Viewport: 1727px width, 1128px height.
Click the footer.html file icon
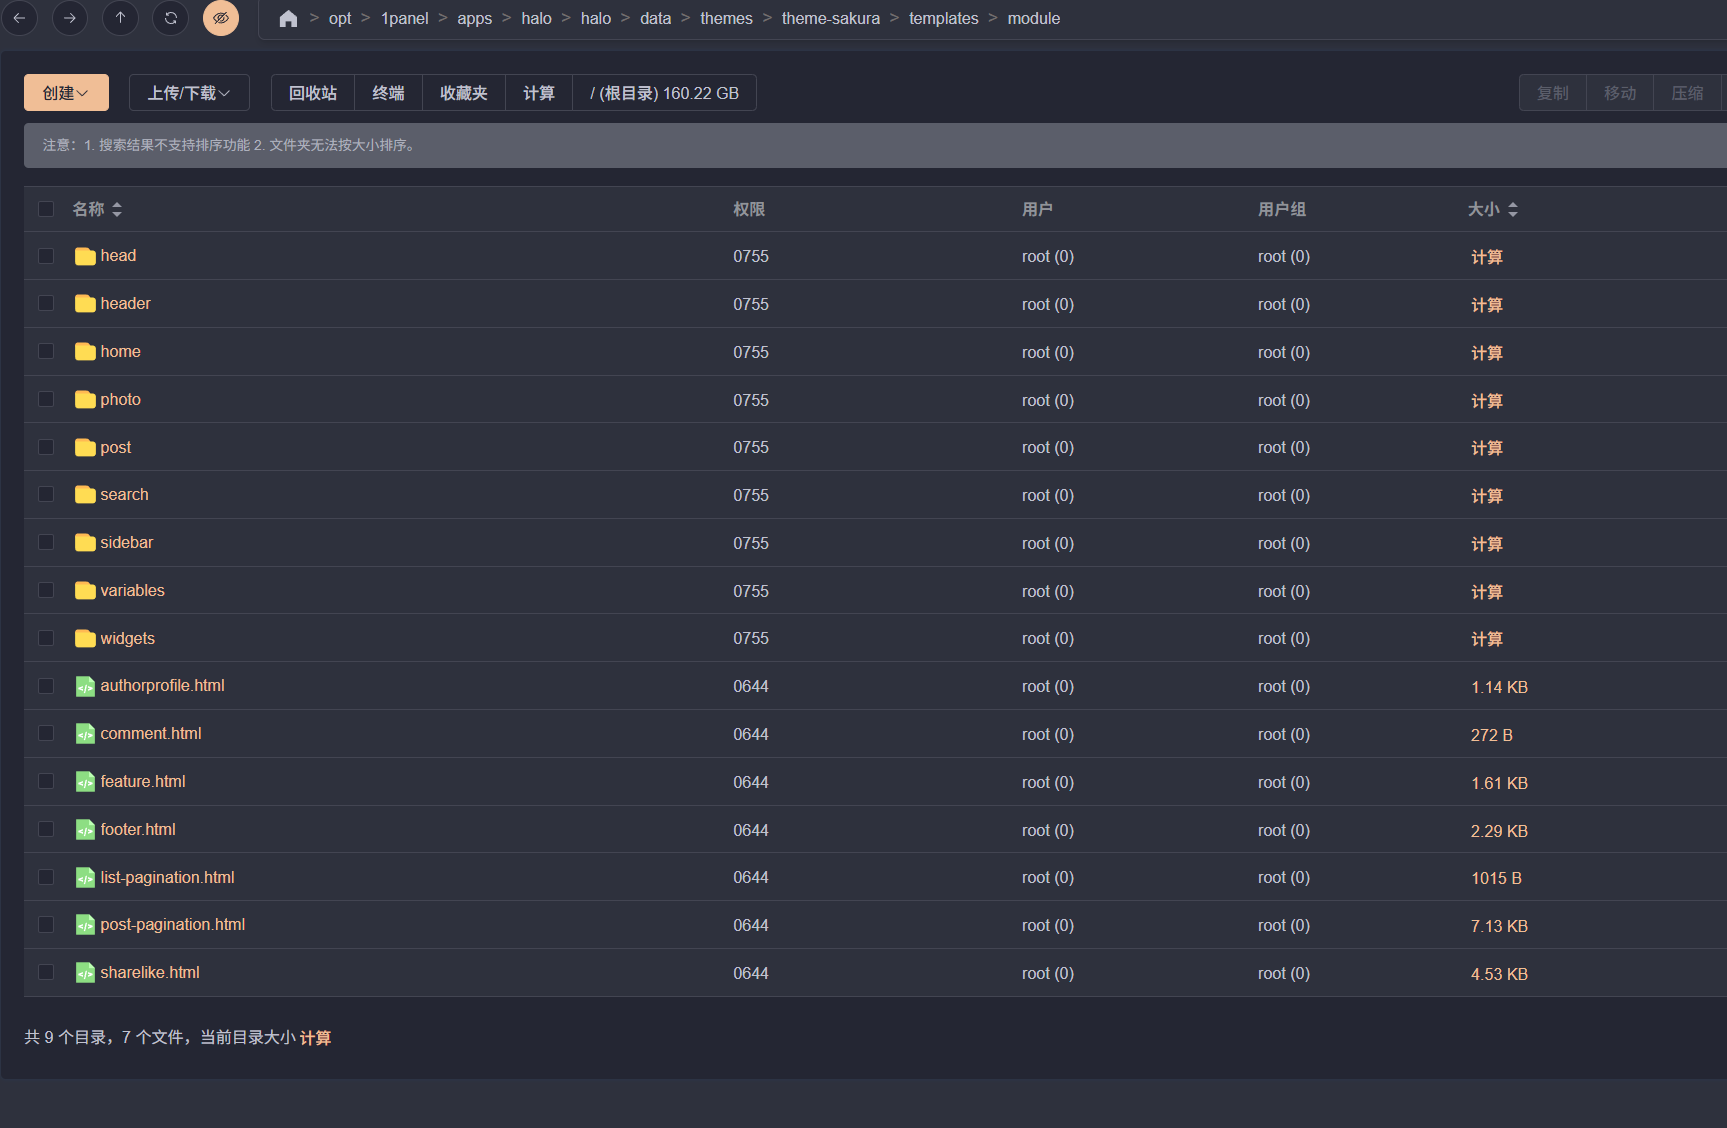pos(85,830)
